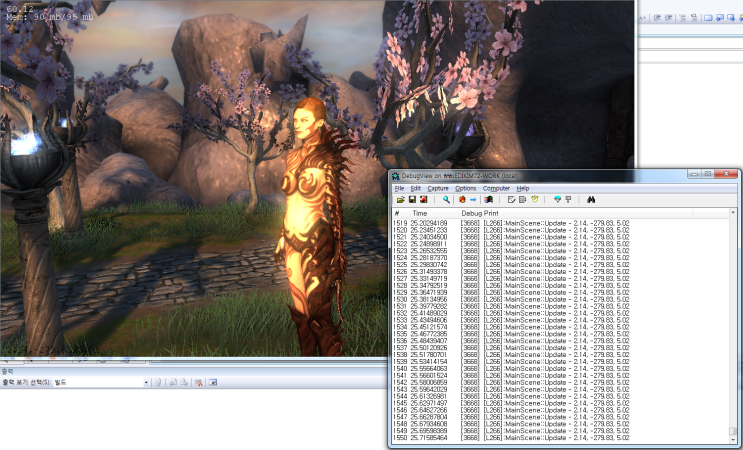Click the Previous bookmark icon
This screenshot has height=450, width=743.
(x=720, y=18)
